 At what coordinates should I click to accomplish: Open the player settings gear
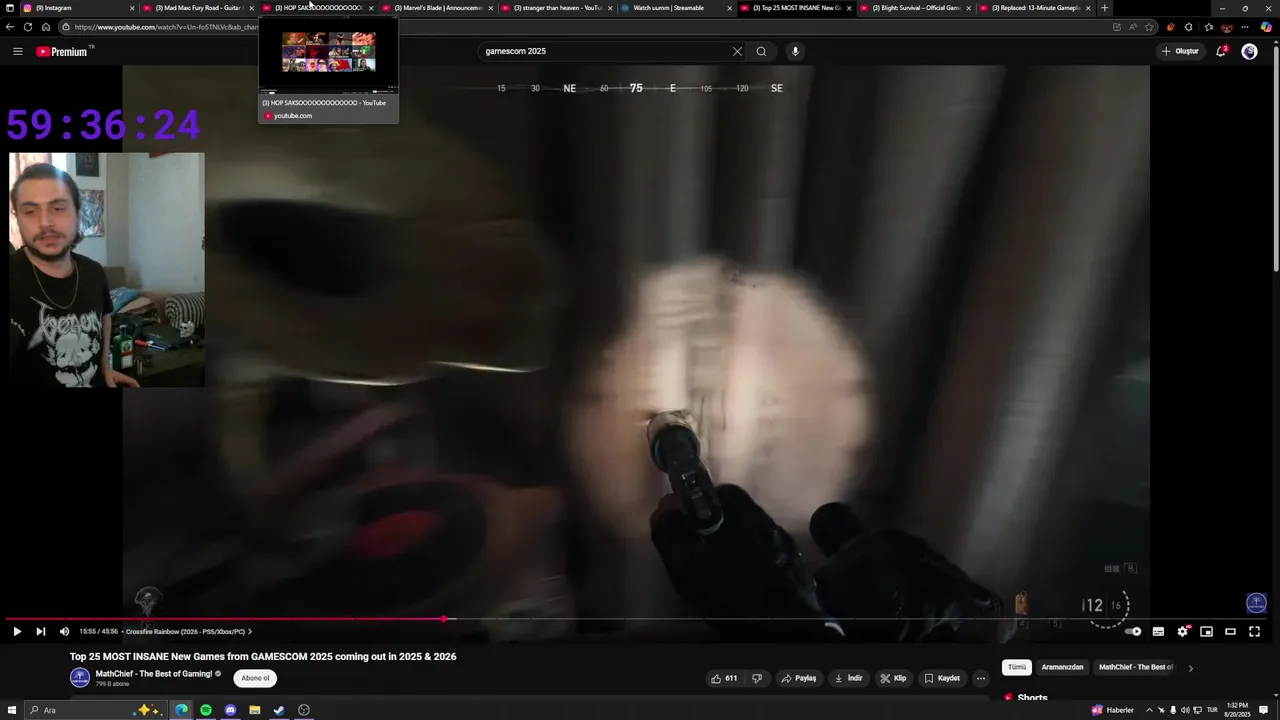(1182, 631)
